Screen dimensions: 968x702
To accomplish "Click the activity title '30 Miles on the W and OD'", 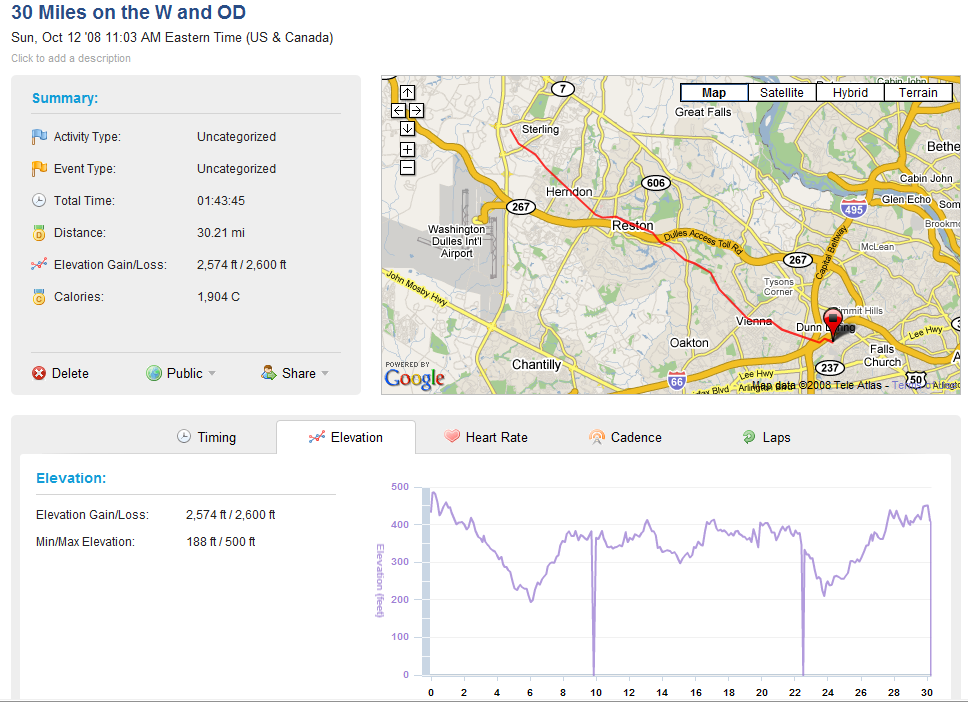I will point(128,12).
